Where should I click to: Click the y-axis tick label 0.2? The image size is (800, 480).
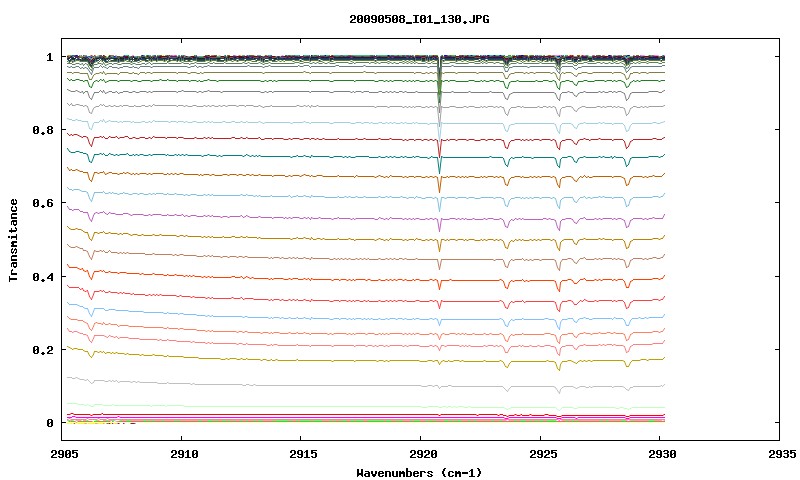tap(43, 350)
